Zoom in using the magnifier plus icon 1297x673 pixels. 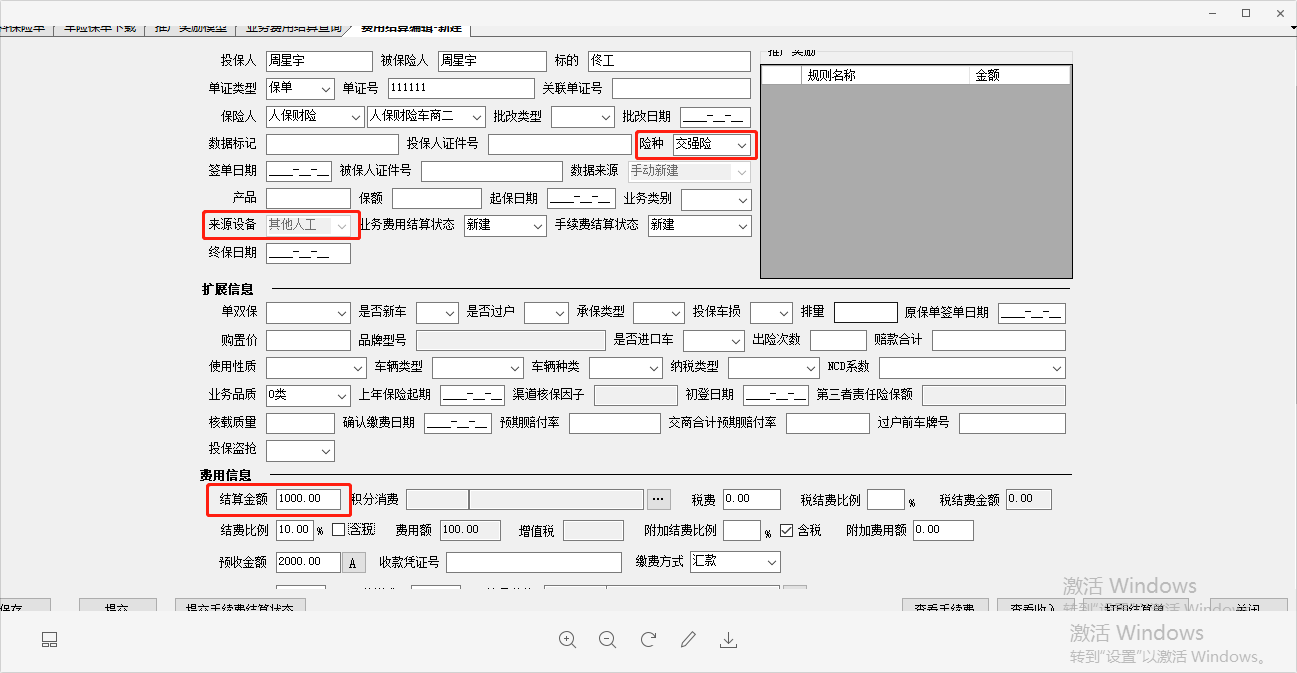(568, 640)
